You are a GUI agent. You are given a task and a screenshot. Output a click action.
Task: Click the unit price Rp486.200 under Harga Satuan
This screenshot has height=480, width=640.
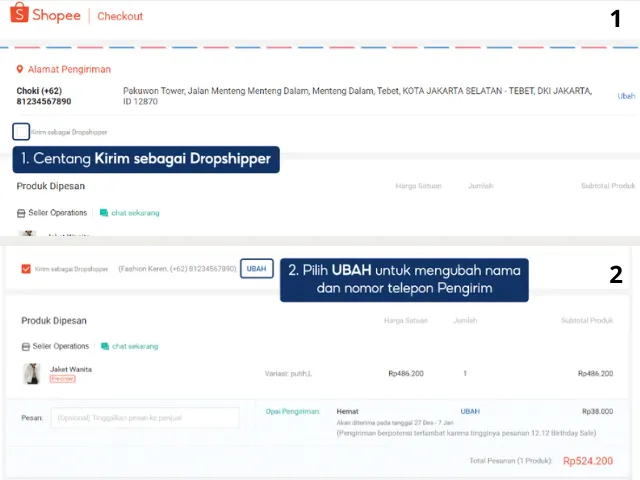point(406,373)
